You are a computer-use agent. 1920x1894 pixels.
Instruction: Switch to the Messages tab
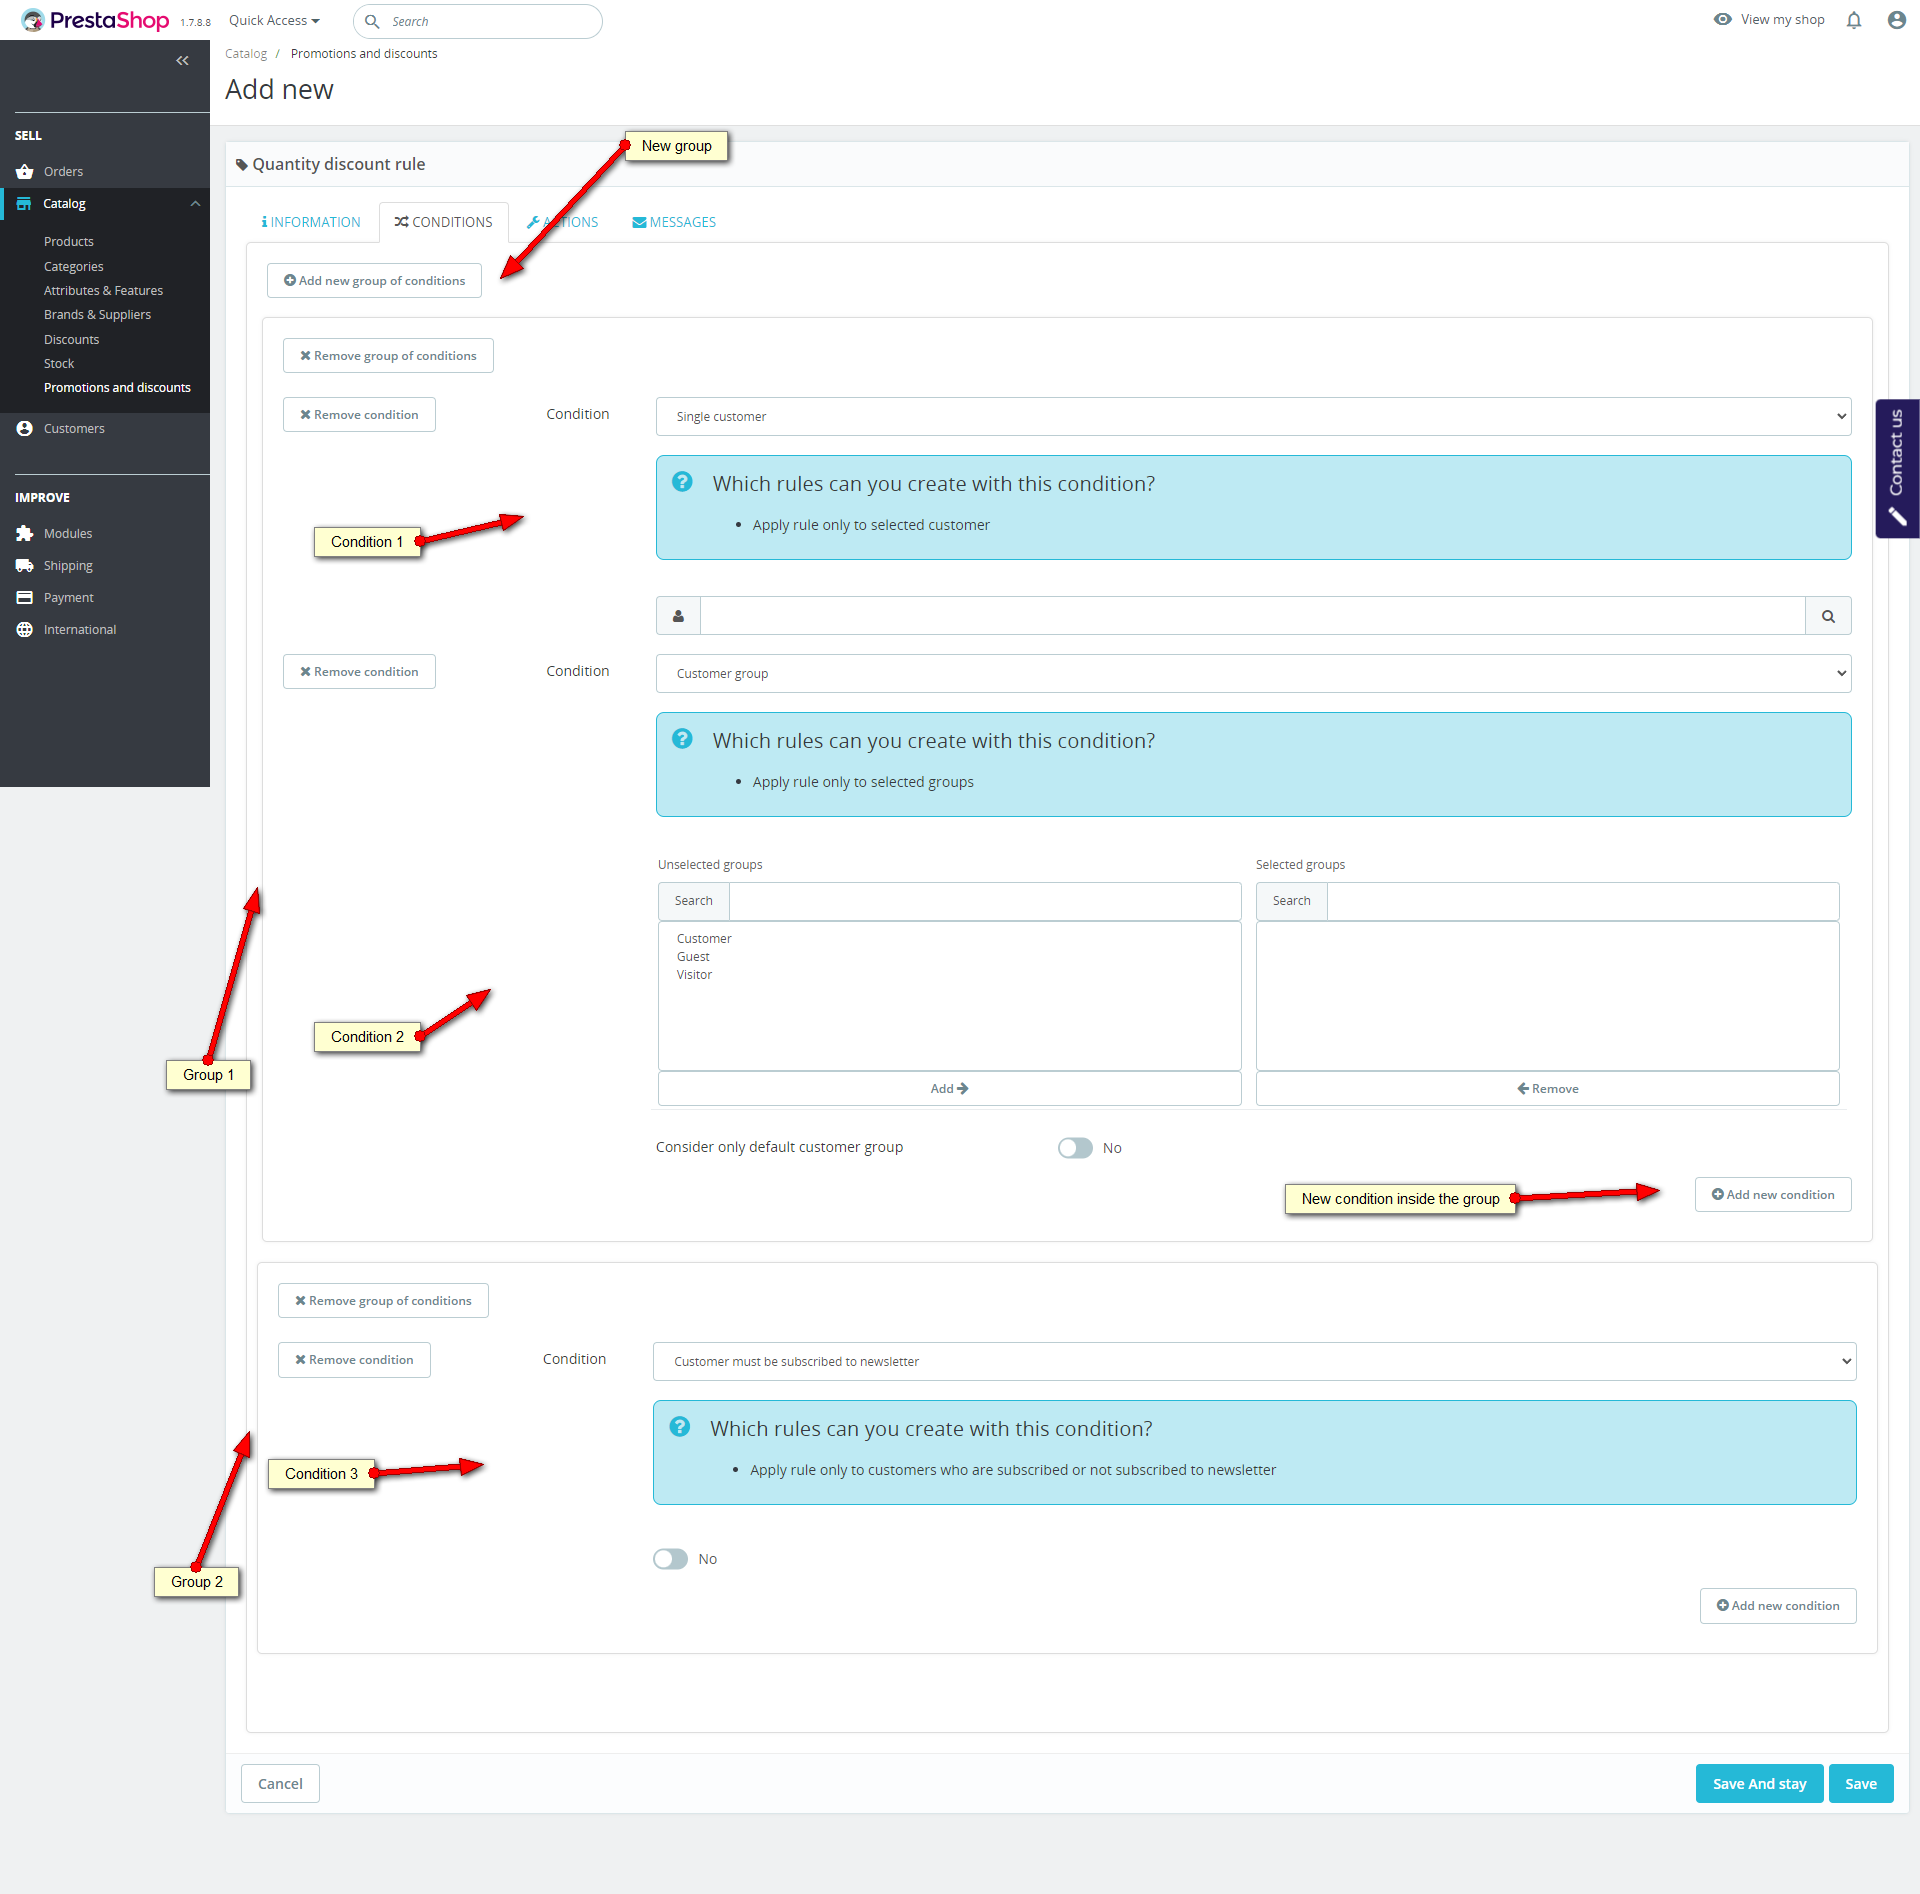point(674,222)
